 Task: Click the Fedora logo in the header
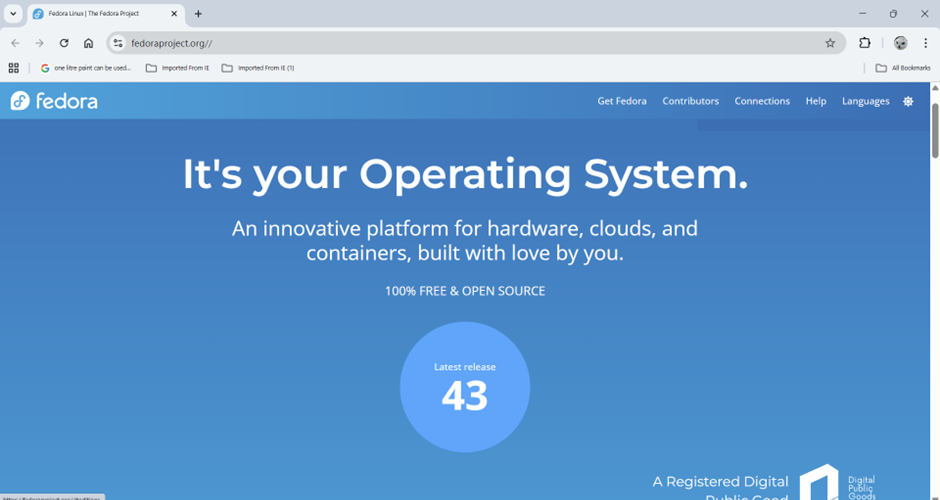(54, 101)
